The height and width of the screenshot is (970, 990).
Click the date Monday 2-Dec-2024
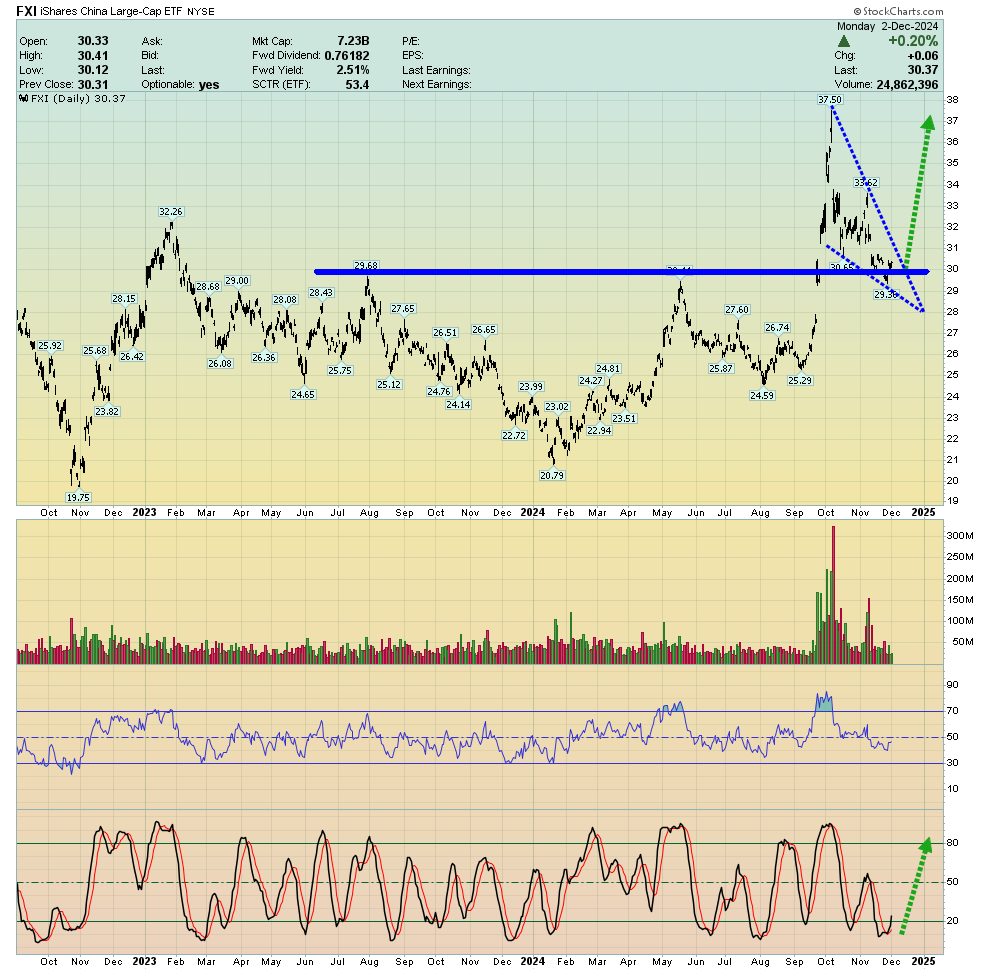click(887, 27)
